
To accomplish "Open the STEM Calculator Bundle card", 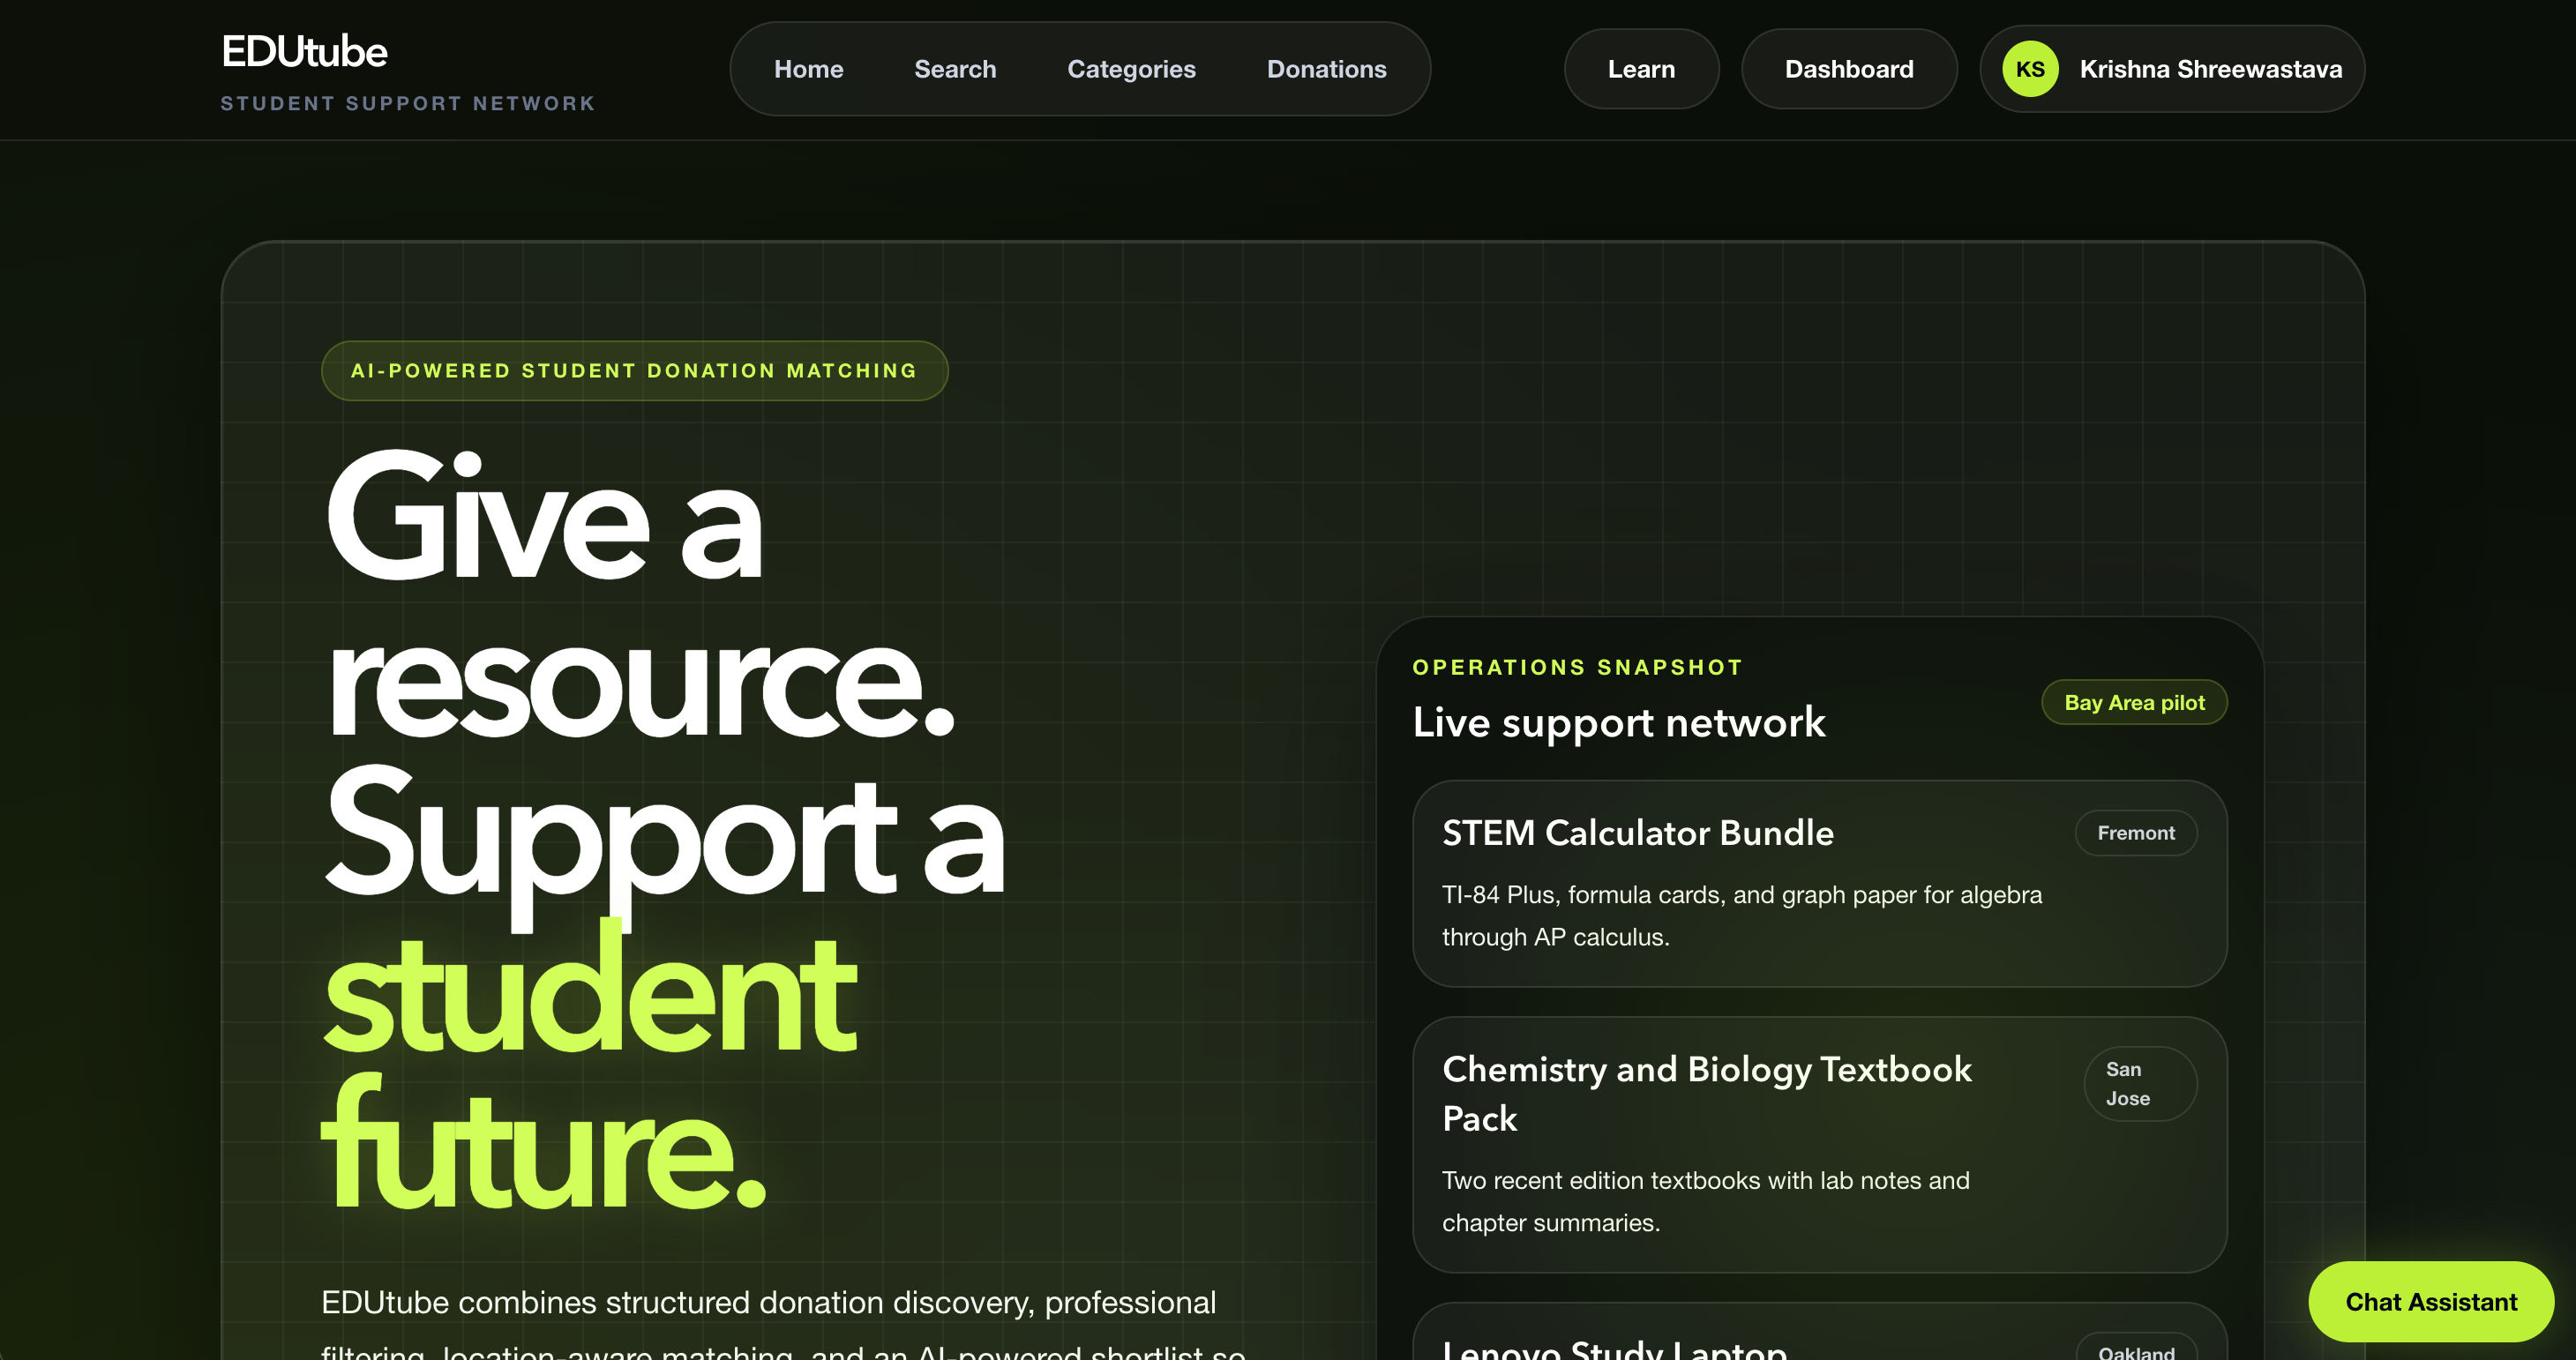I will point(1637,832).
